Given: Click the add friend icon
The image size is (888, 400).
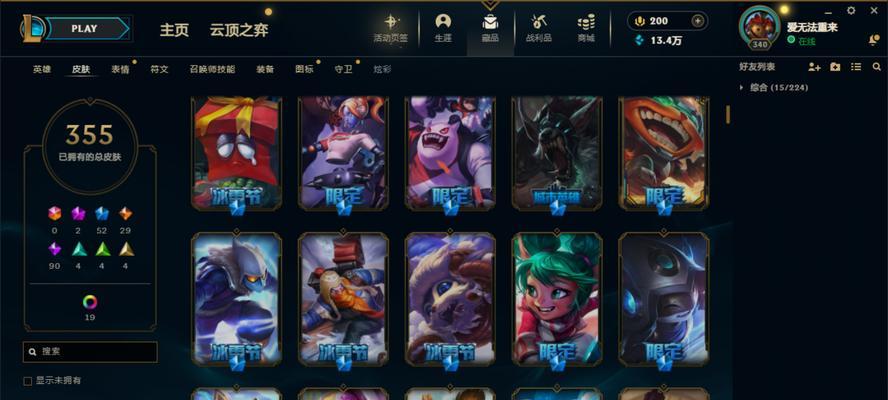Looking at the screenshot, I should tap(814, 67).
